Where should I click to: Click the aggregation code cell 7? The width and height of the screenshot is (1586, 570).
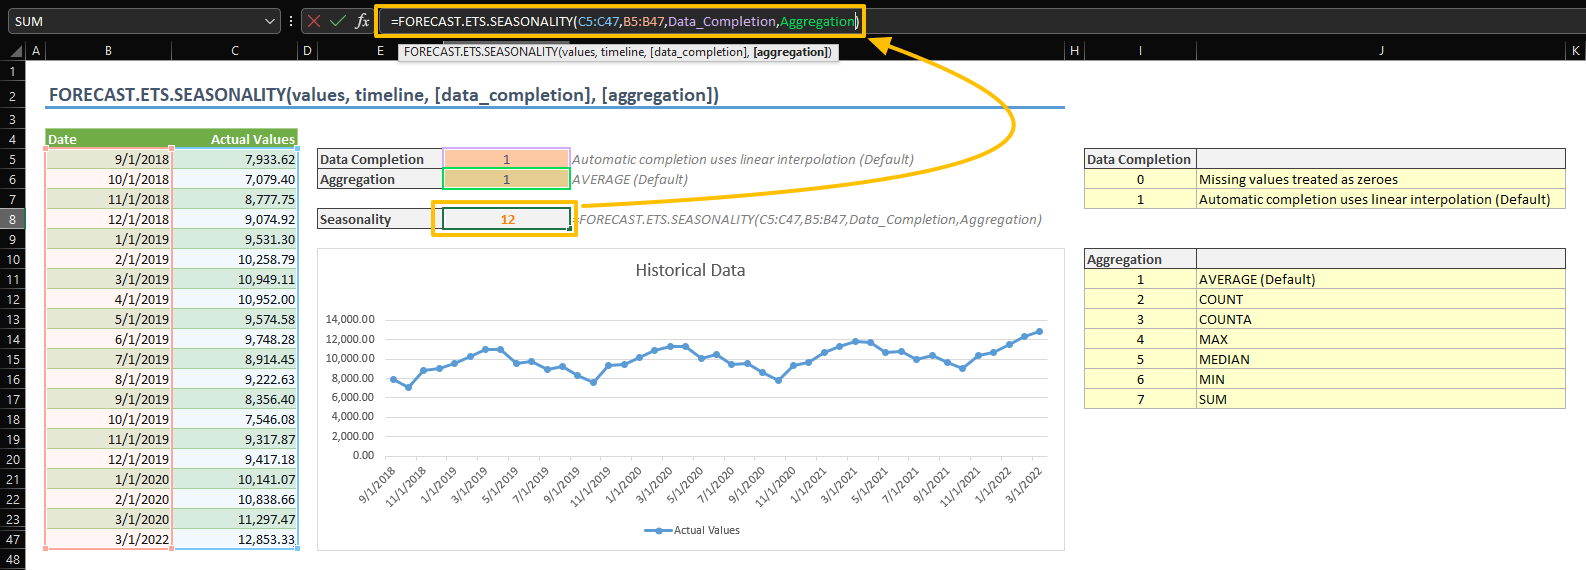tap(1140, 399)
